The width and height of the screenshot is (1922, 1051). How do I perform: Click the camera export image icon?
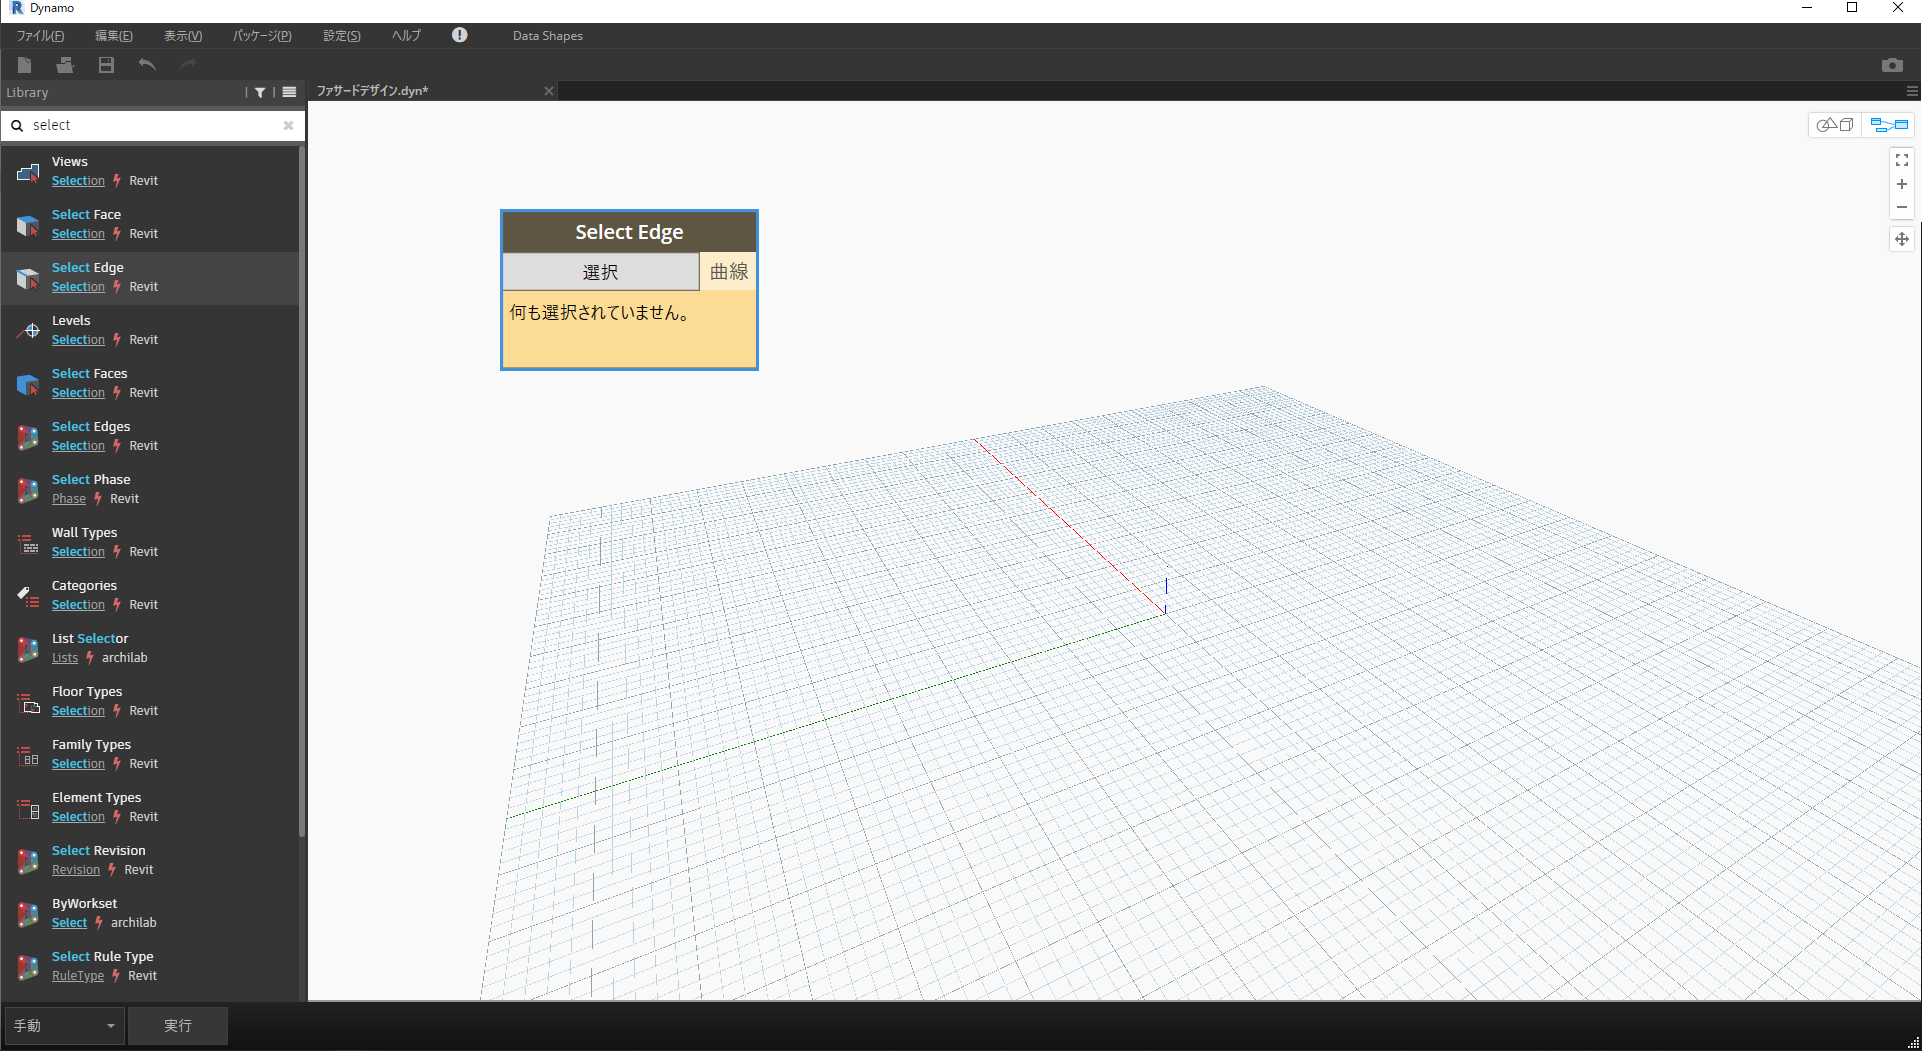(1892, 65)
